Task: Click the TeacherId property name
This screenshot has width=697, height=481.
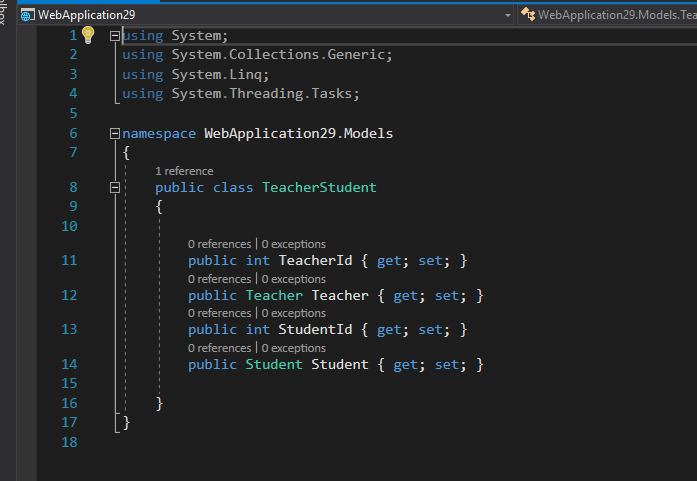Action: pos(315,260)
